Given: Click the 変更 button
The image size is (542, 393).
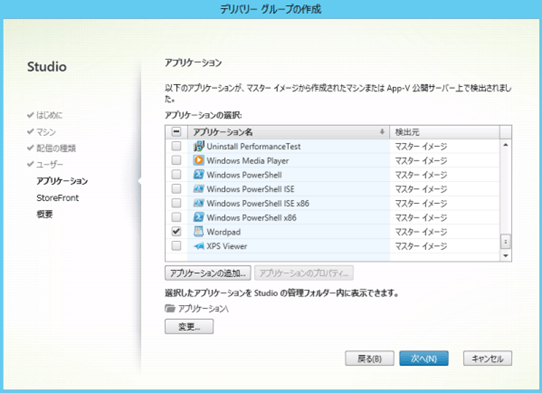Looking at the screenshot, I should click(x=189, y=327).
